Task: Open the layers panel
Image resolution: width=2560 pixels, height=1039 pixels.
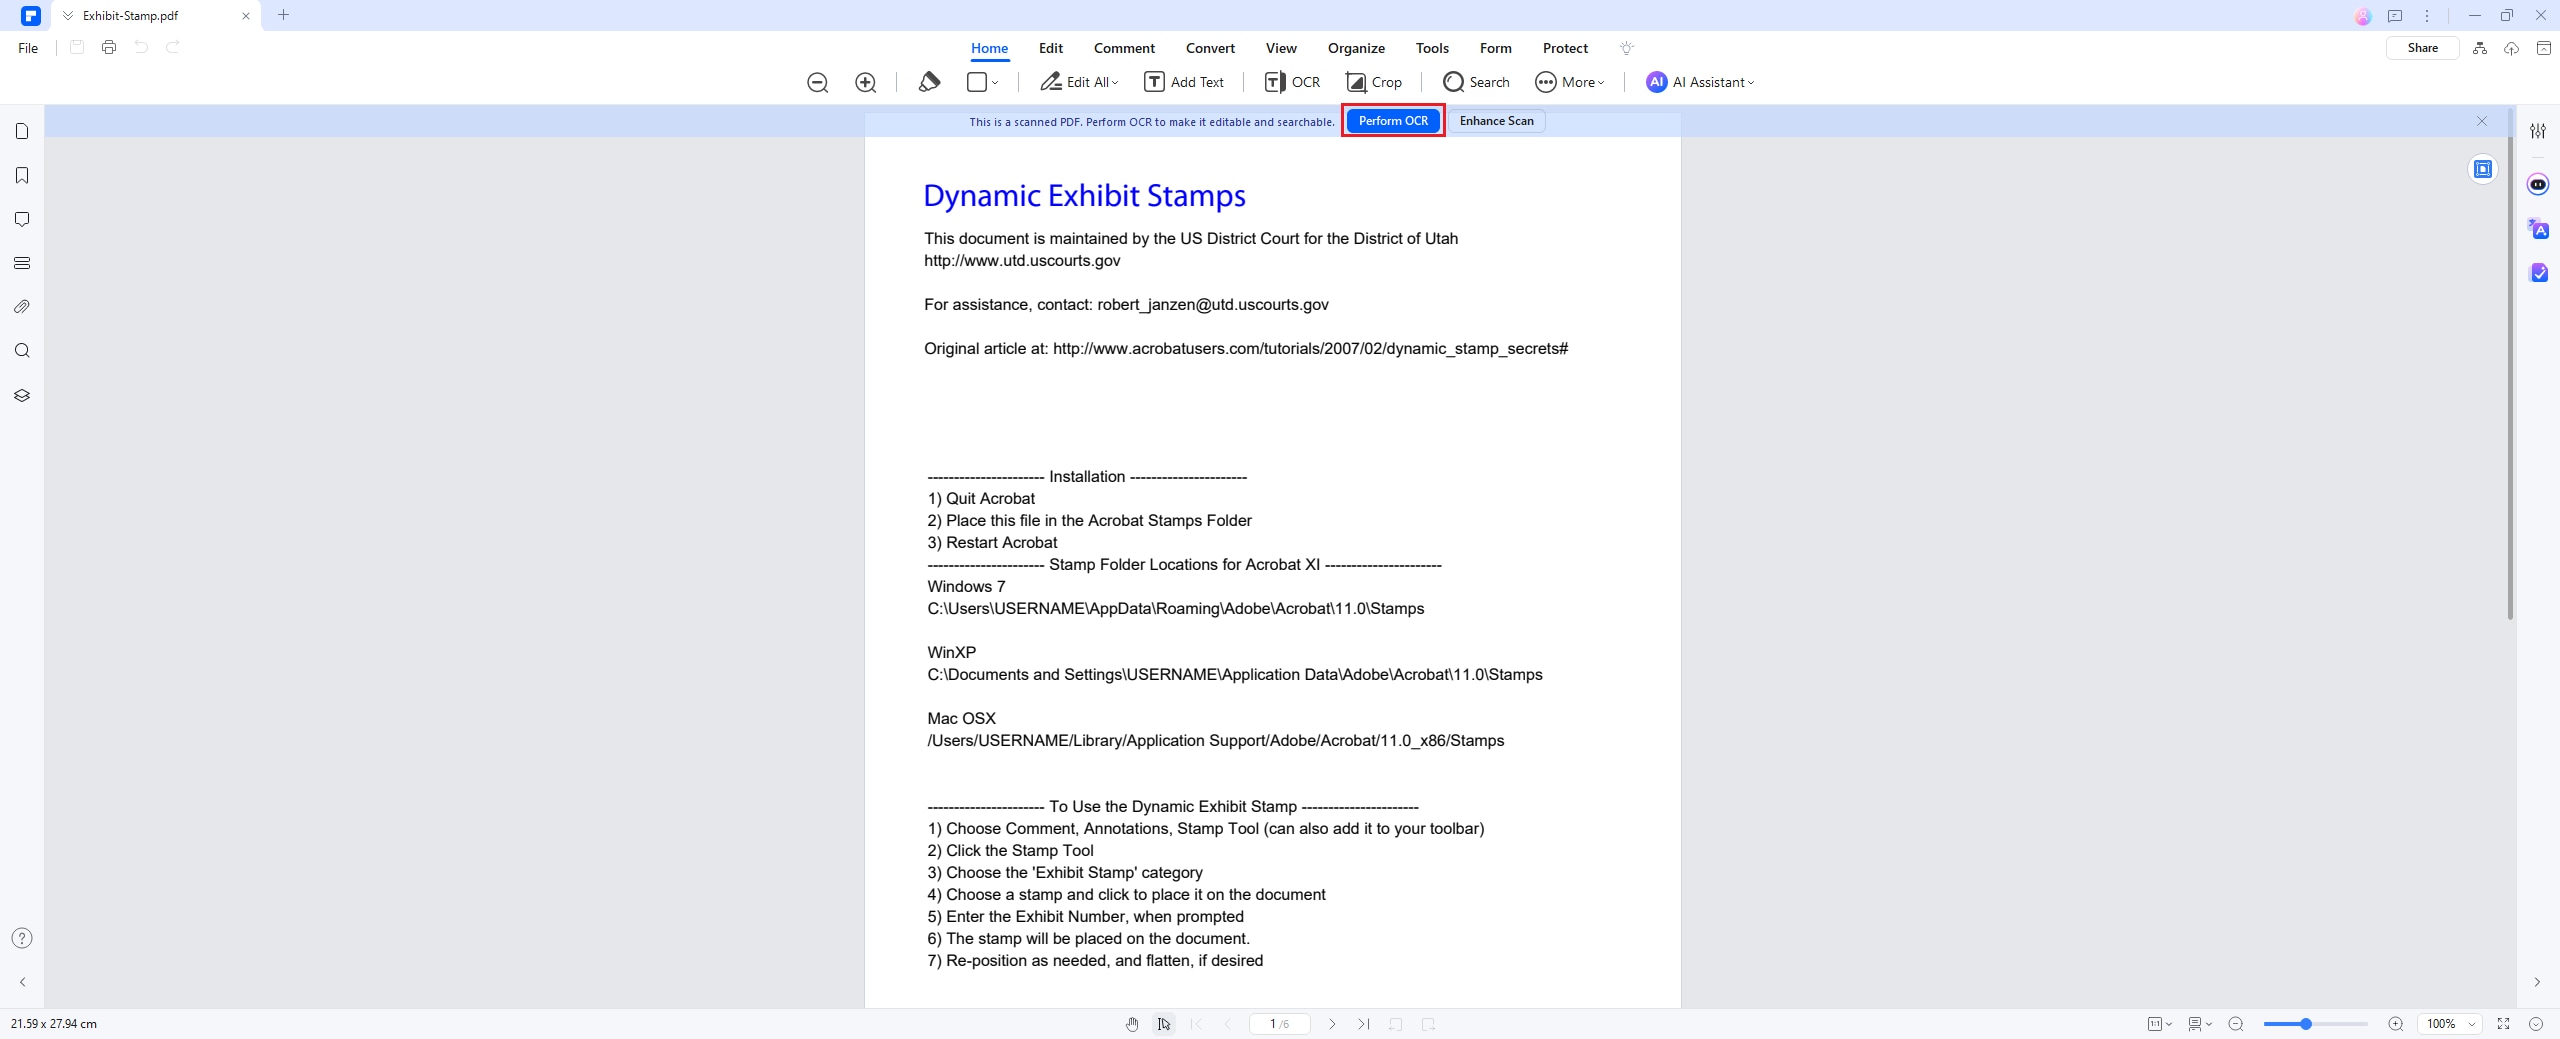Action: click(22, 395)
